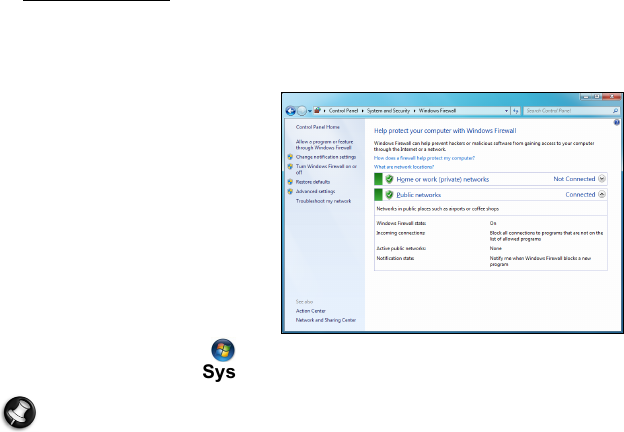Click Notification state row label

point(395,259)
